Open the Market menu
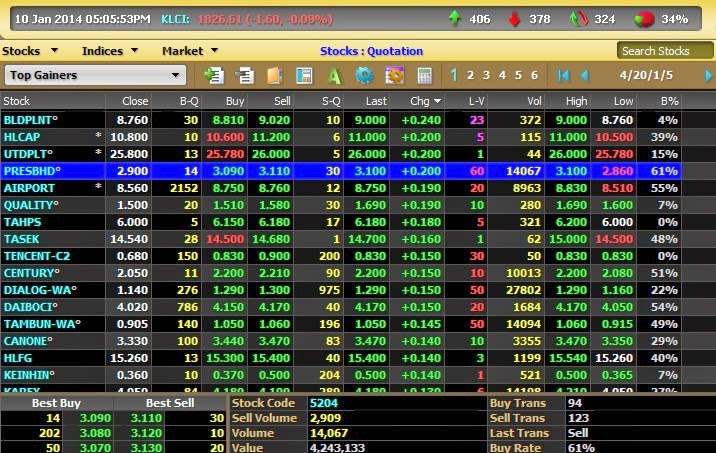The height and width of the screenshot is (453, 716). 190,51
